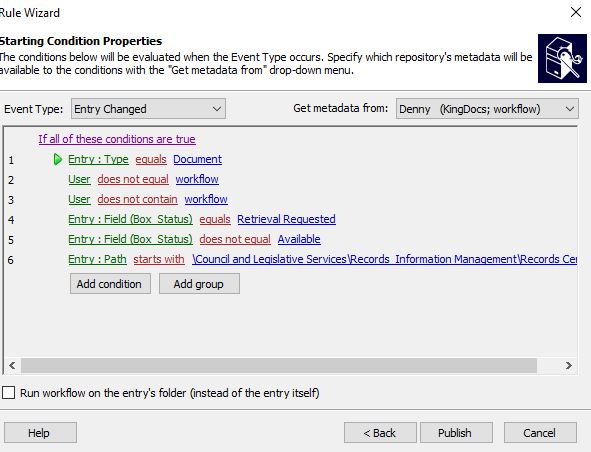Click the 'Entry : Path' condition link

97,259
